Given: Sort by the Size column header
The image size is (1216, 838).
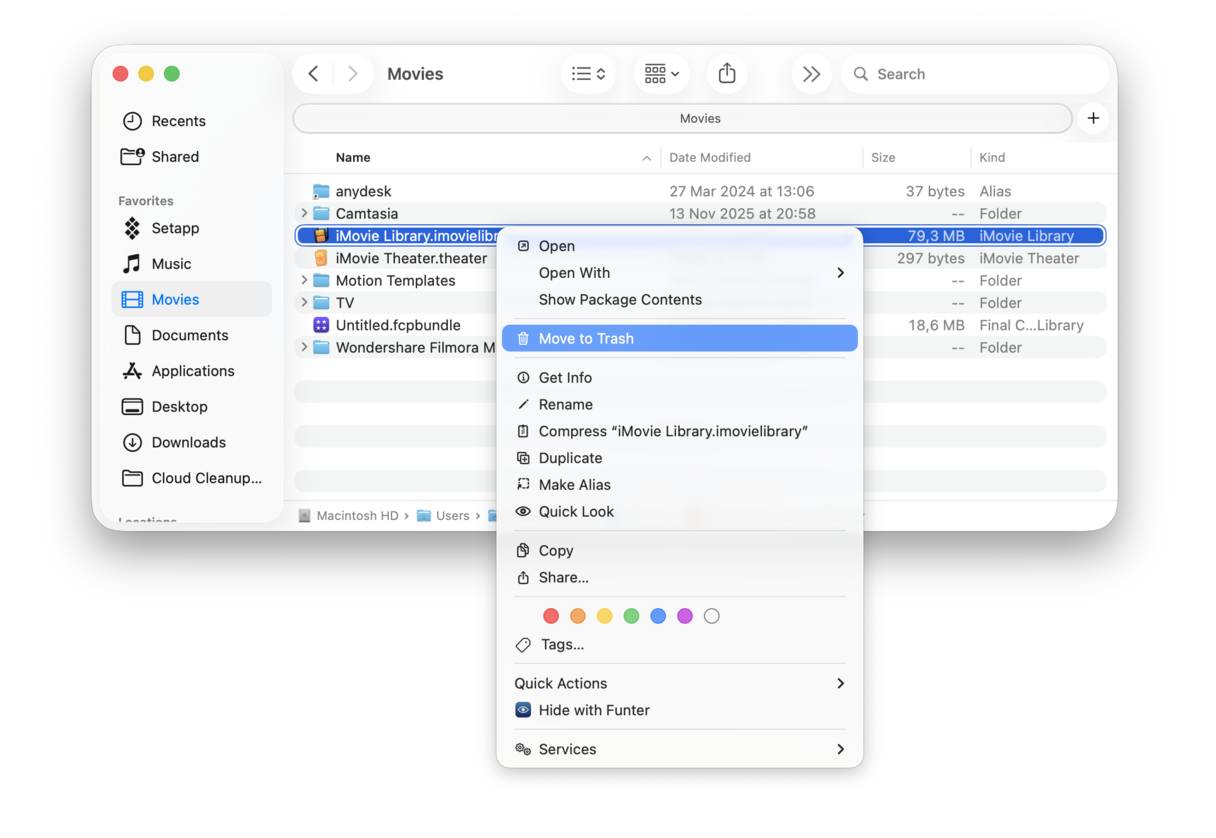Looking at the screenshot, I should point(883,157).
